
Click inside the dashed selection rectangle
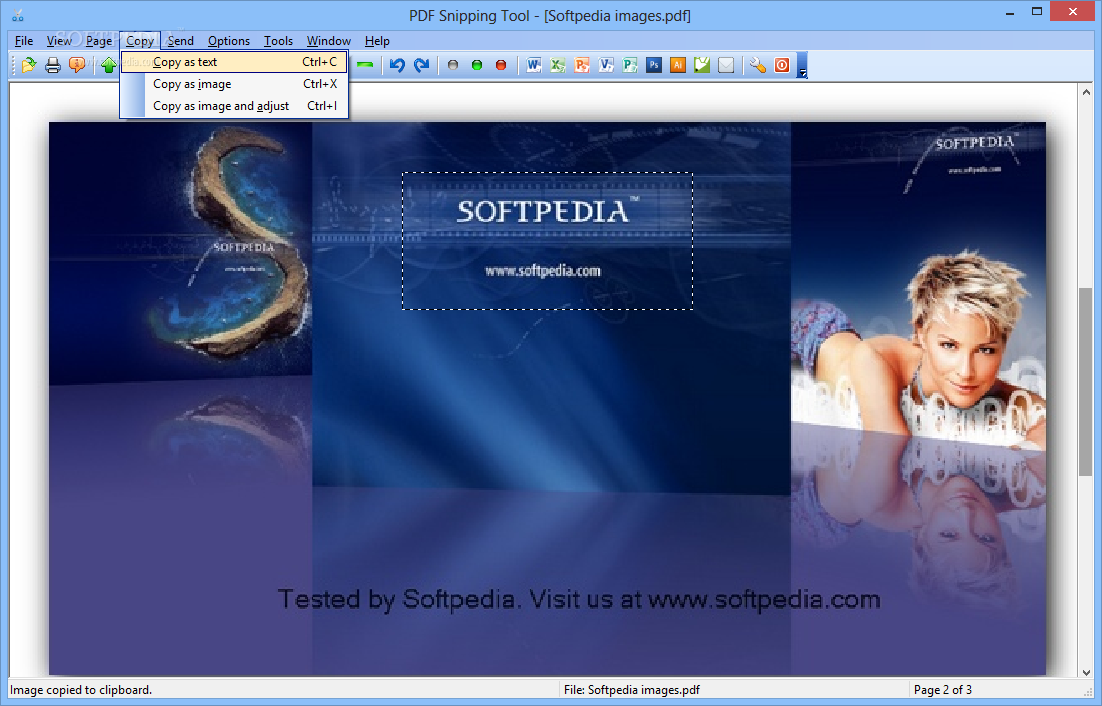pos(547,241)
